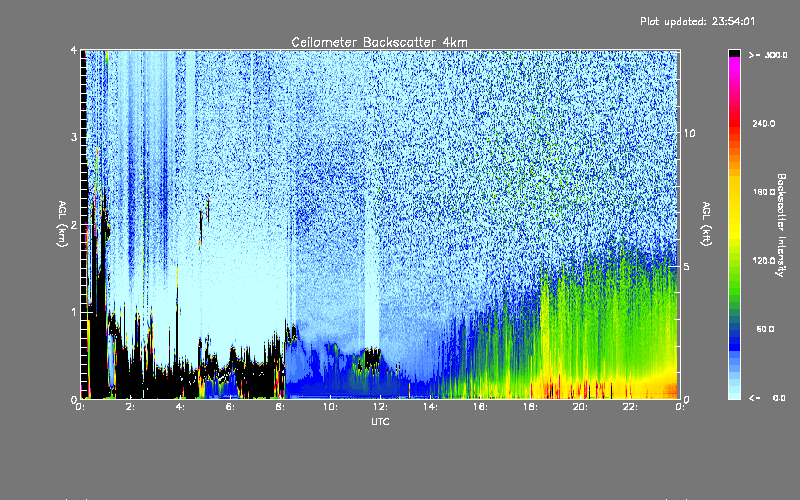The width and height of the screenshot is (800, 500).
Task: Click the "18:" UTC time tick
Action: [x=531, y=407]
